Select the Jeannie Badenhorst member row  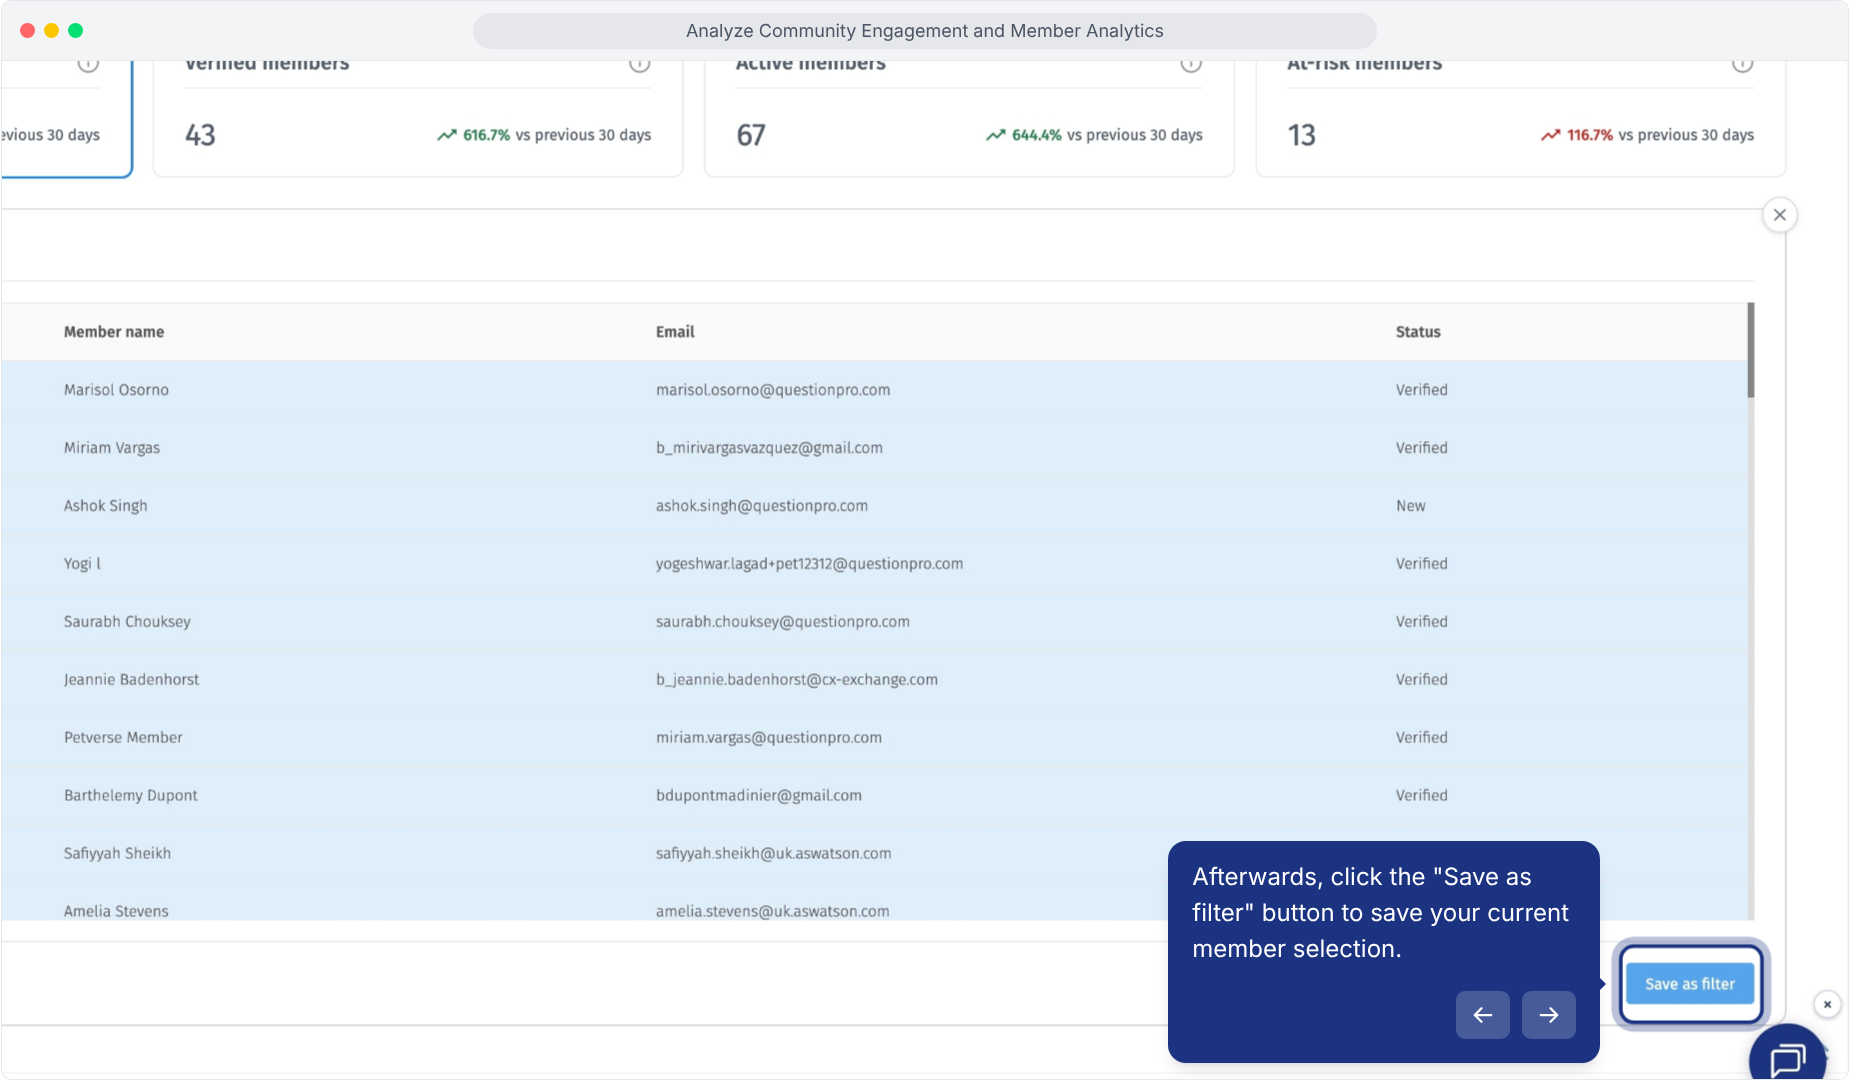coord(875,680)
